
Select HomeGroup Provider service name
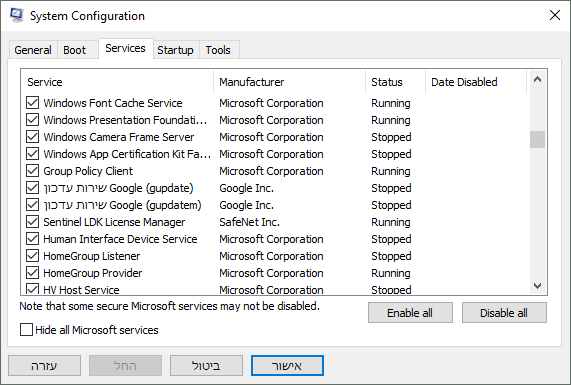(92, 273)
